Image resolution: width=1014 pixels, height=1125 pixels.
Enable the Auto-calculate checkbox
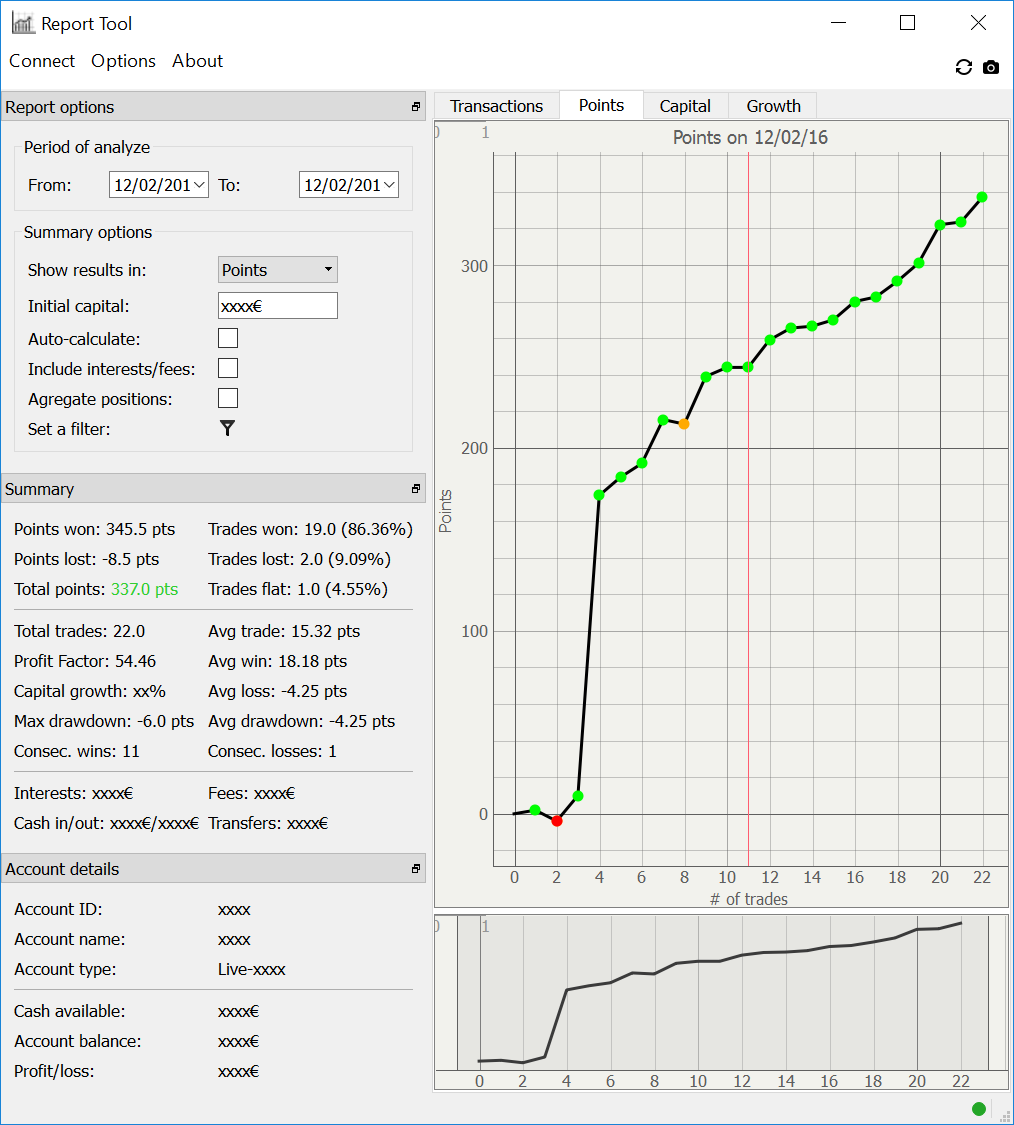[228, 339]
